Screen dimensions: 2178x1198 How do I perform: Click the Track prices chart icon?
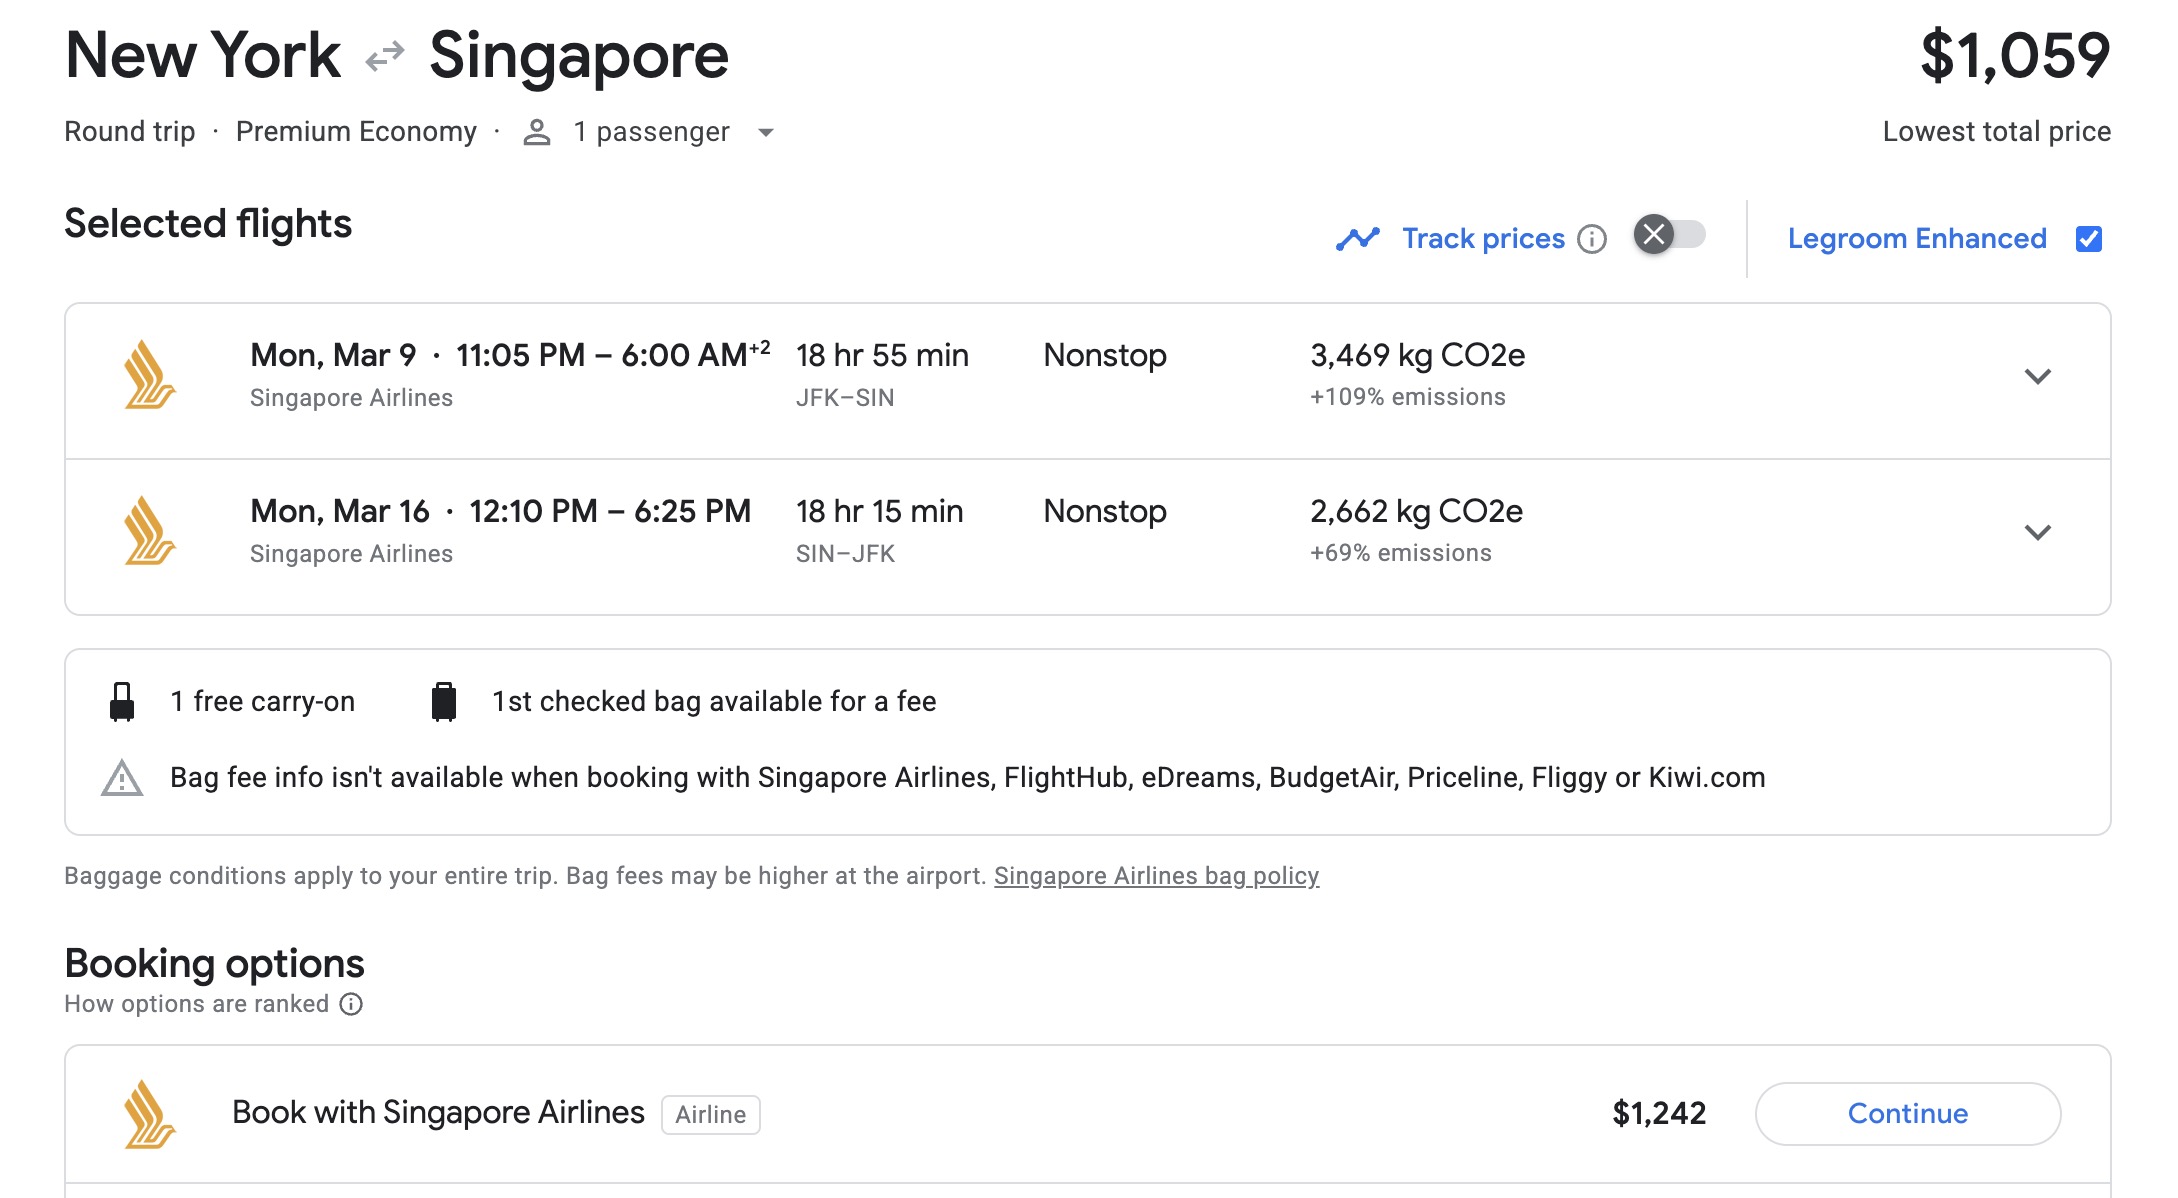1360,238
